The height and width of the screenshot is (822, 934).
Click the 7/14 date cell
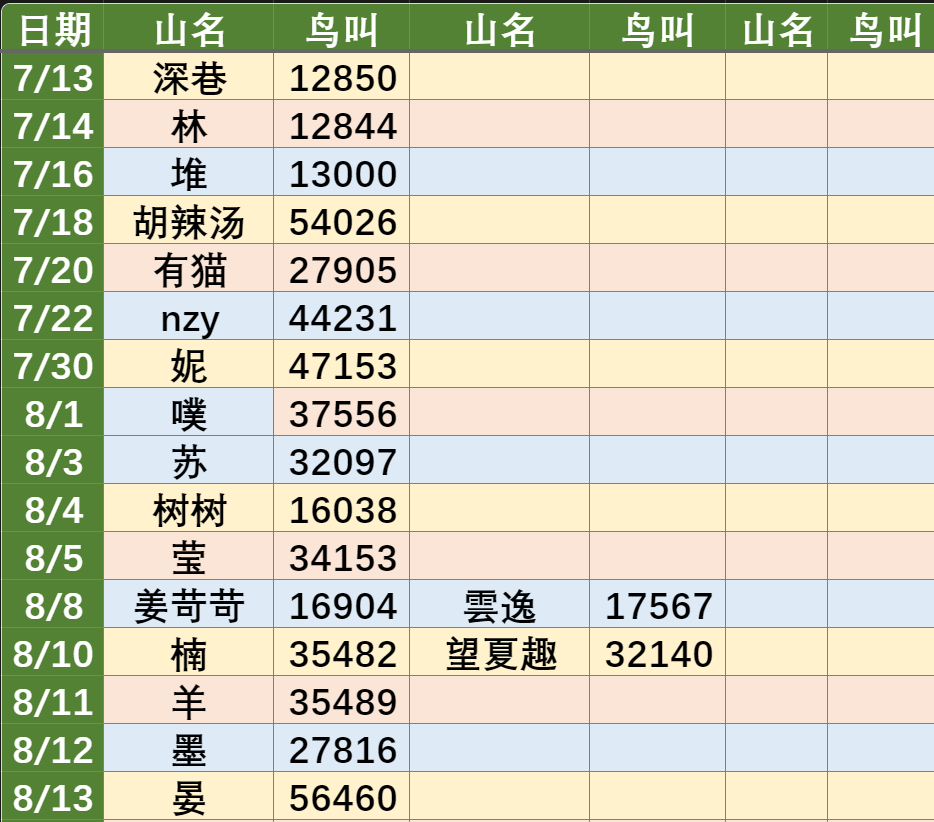click(x=52, y=124)
